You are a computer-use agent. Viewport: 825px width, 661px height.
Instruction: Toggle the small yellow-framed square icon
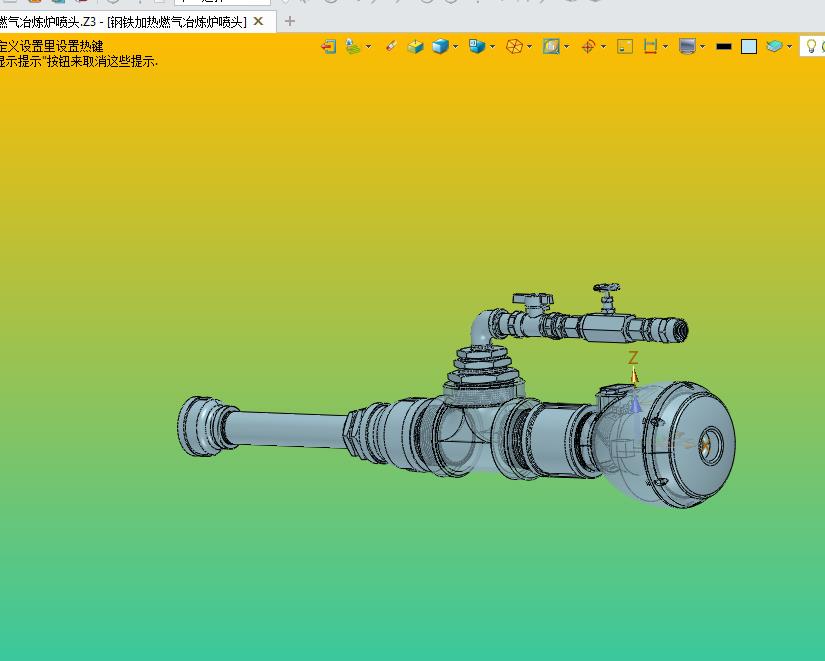coord(625,46)
